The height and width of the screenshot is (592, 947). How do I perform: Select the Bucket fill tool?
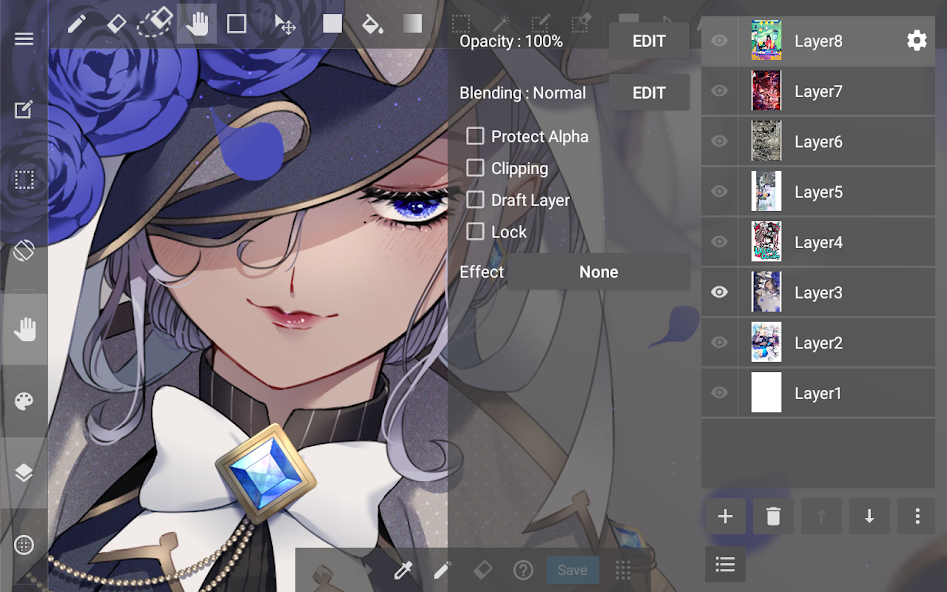(373, 24)
